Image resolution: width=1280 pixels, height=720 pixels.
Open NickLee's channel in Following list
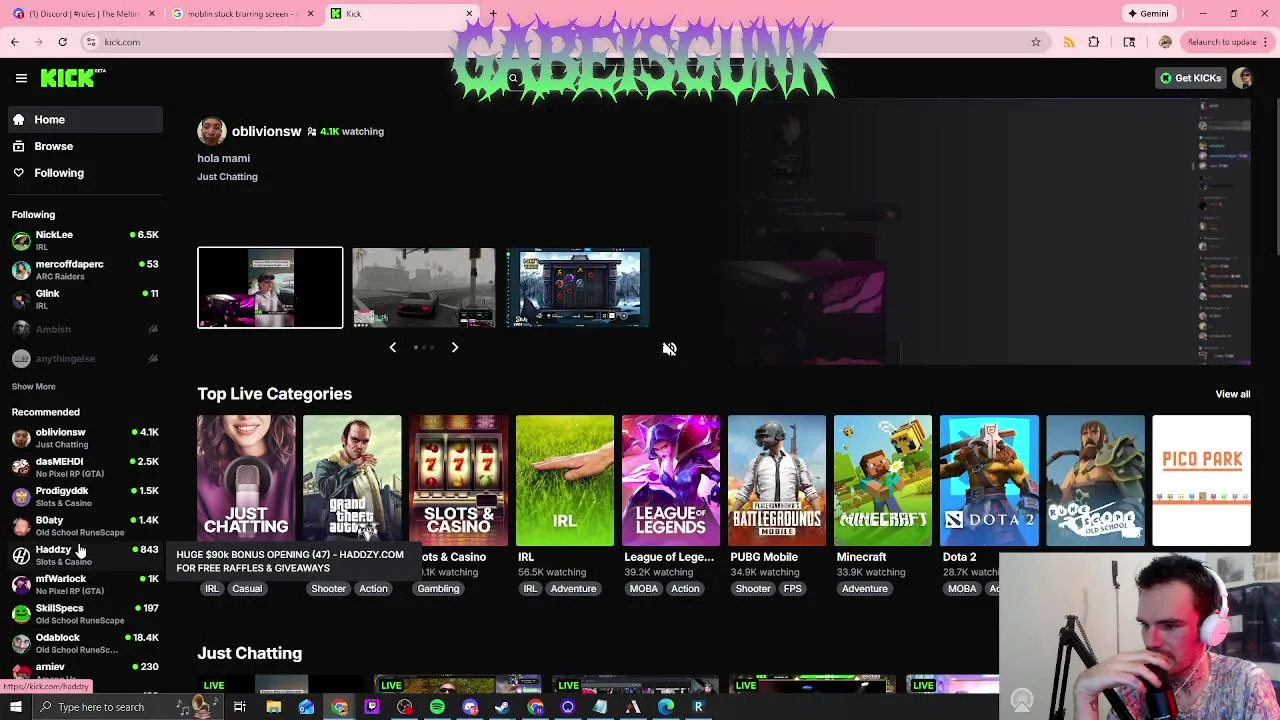click(x=85, y=240)
